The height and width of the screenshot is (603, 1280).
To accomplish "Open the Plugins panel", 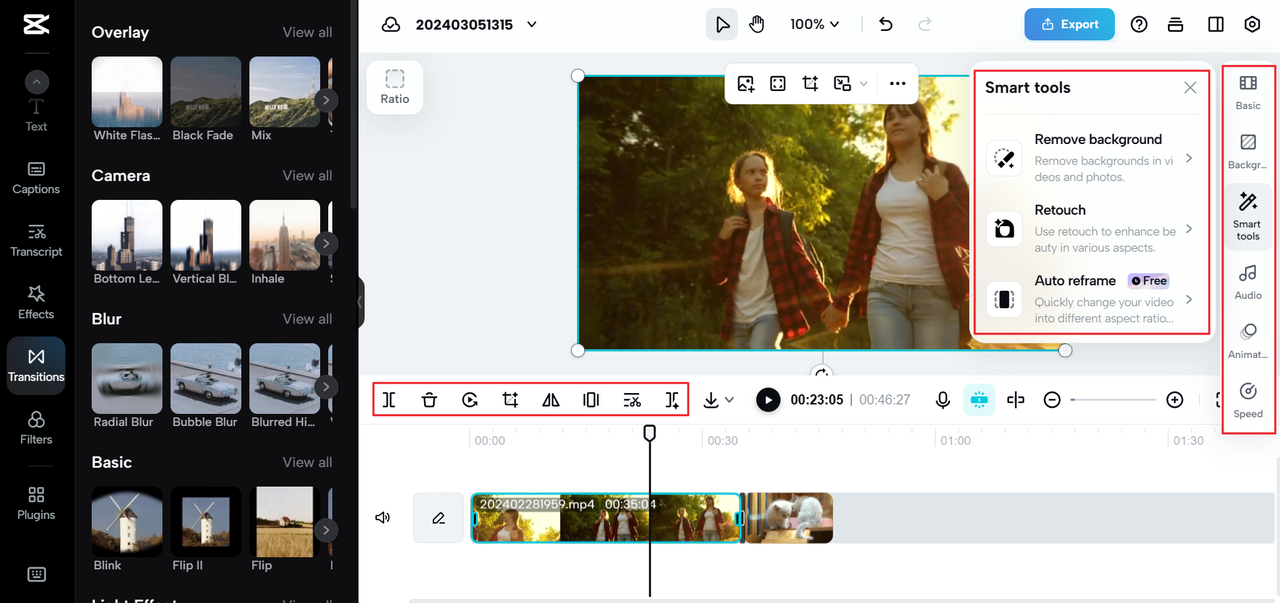I will (x=36, y=503).
